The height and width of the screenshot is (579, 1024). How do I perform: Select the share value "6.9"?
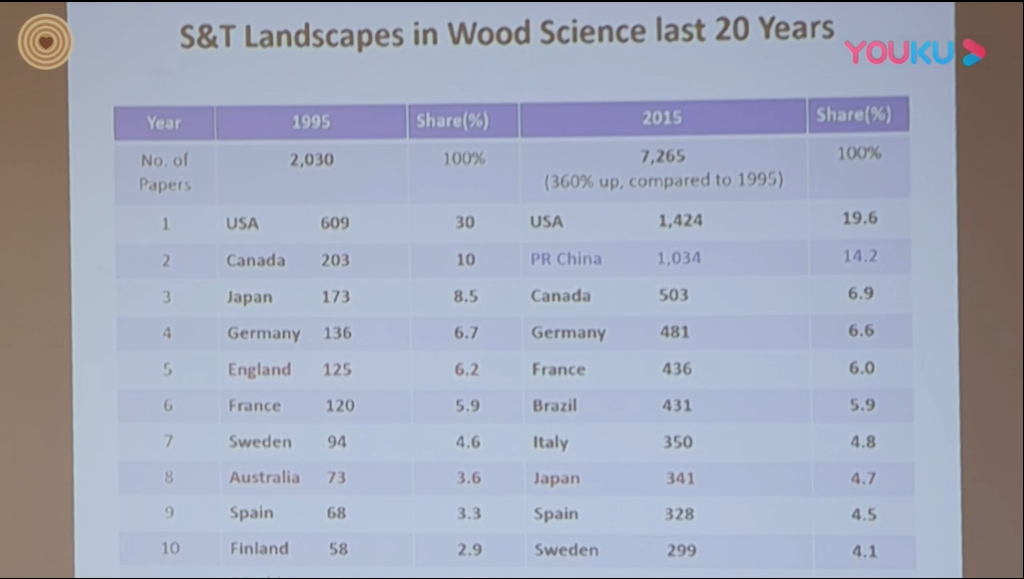coord(861,293)
